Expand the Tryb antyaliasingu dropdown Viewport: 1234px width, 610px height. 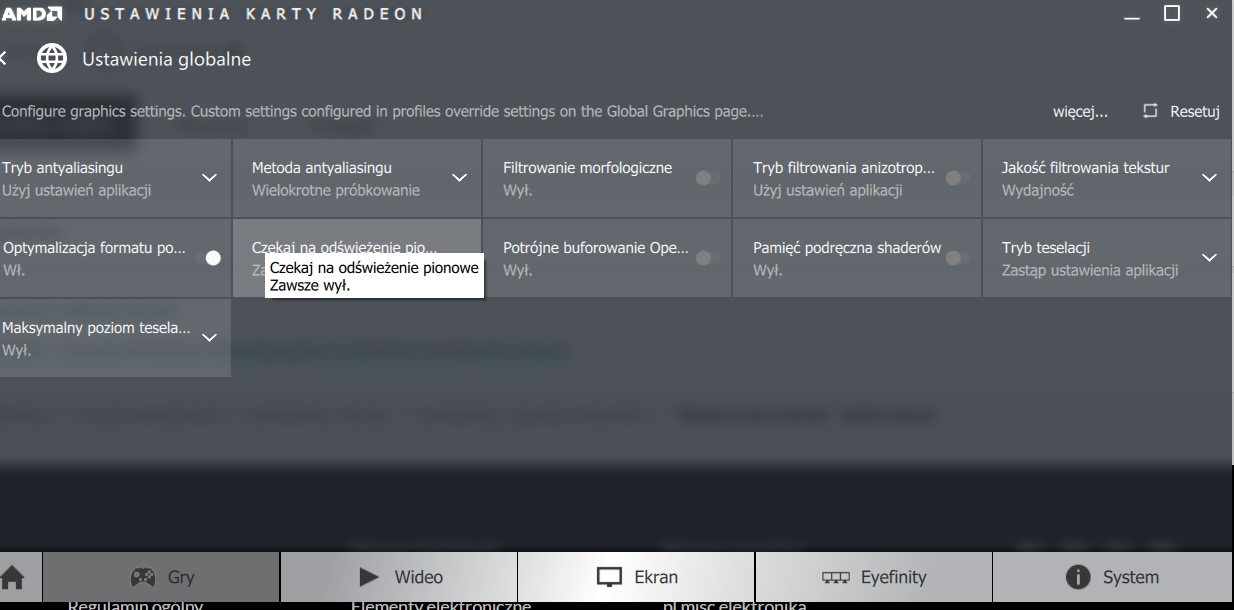[210, 177]
